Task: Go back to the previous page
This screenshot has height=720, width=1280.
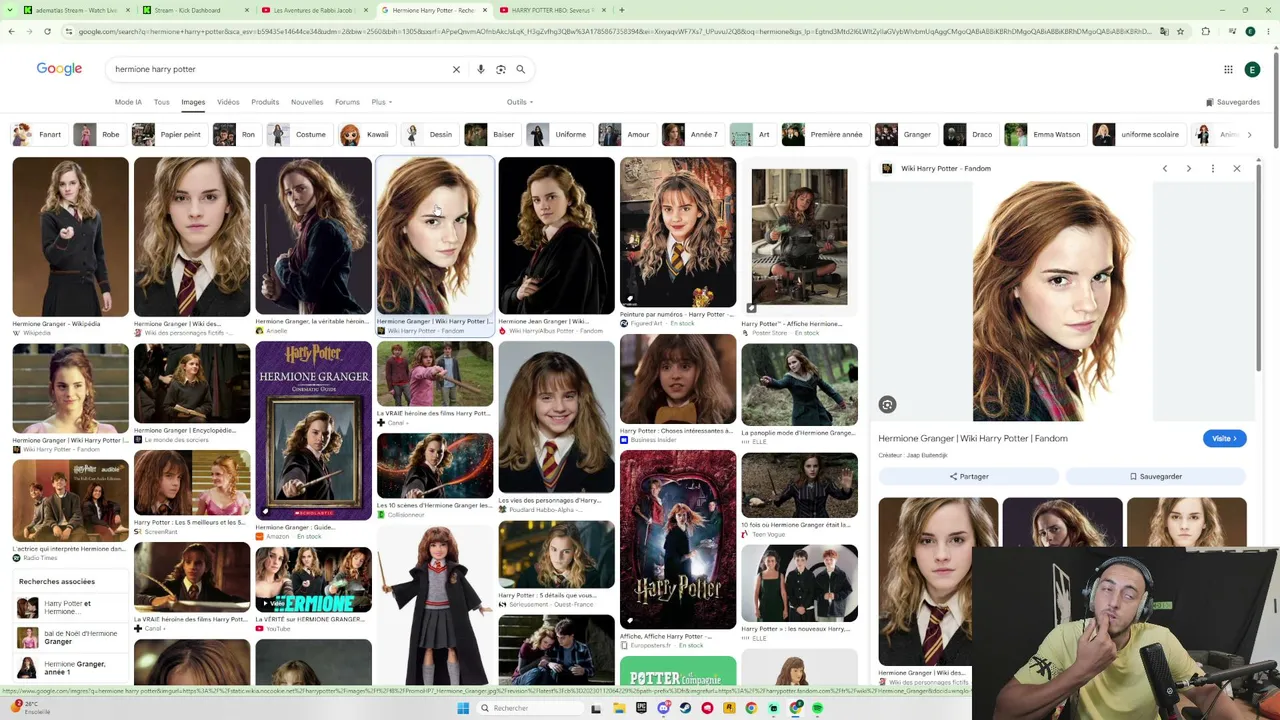Action: click(x=11, y=32)
